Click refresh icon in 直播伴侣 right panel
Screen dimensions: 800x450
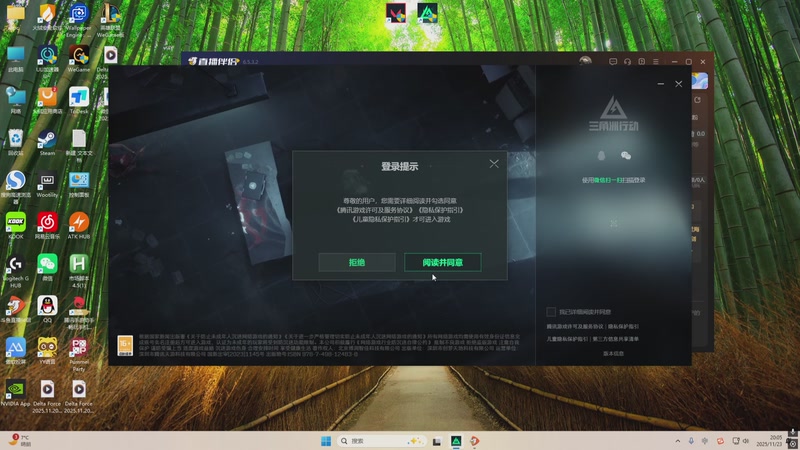(x=697, y=100)
